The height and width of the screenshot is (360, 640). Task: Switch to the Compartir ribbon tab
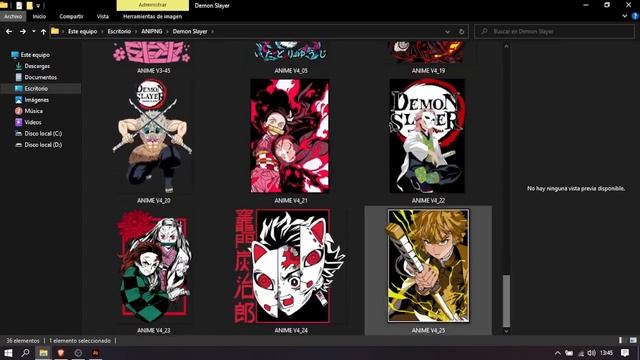click(x=71, y=16)
